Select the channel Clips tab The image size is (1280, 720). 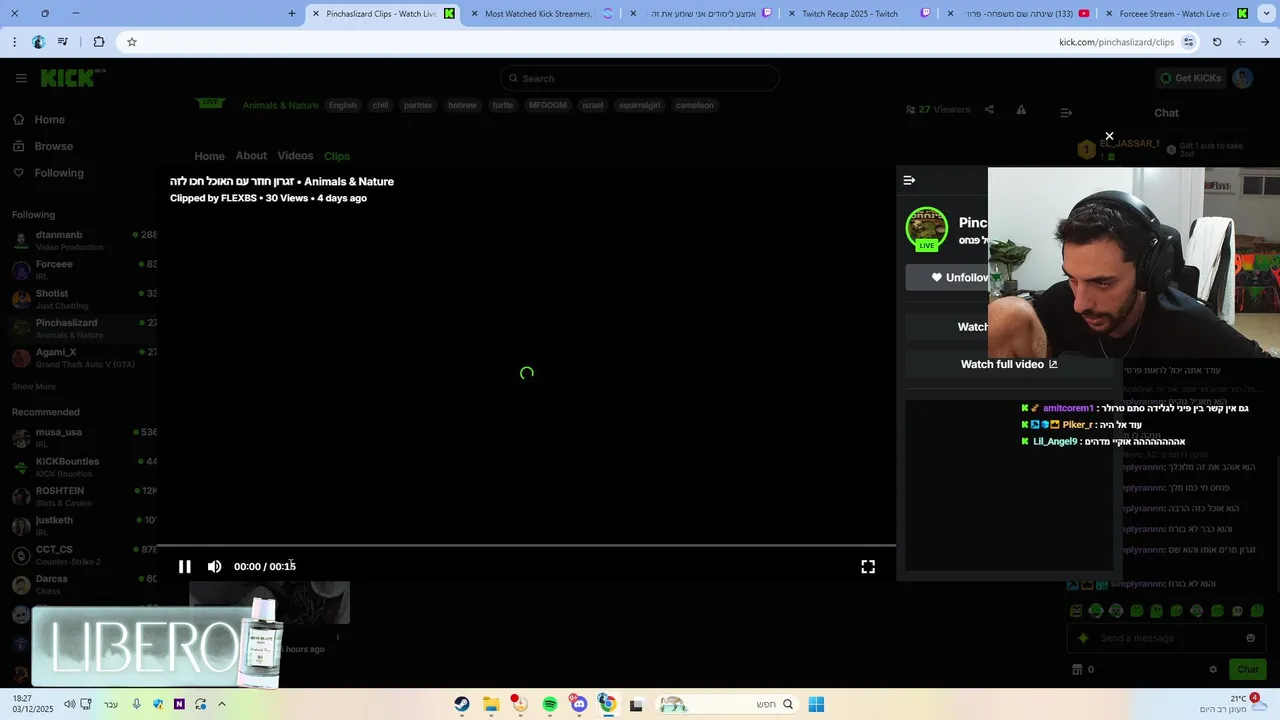pyautogui.click(x=337, y=156)
